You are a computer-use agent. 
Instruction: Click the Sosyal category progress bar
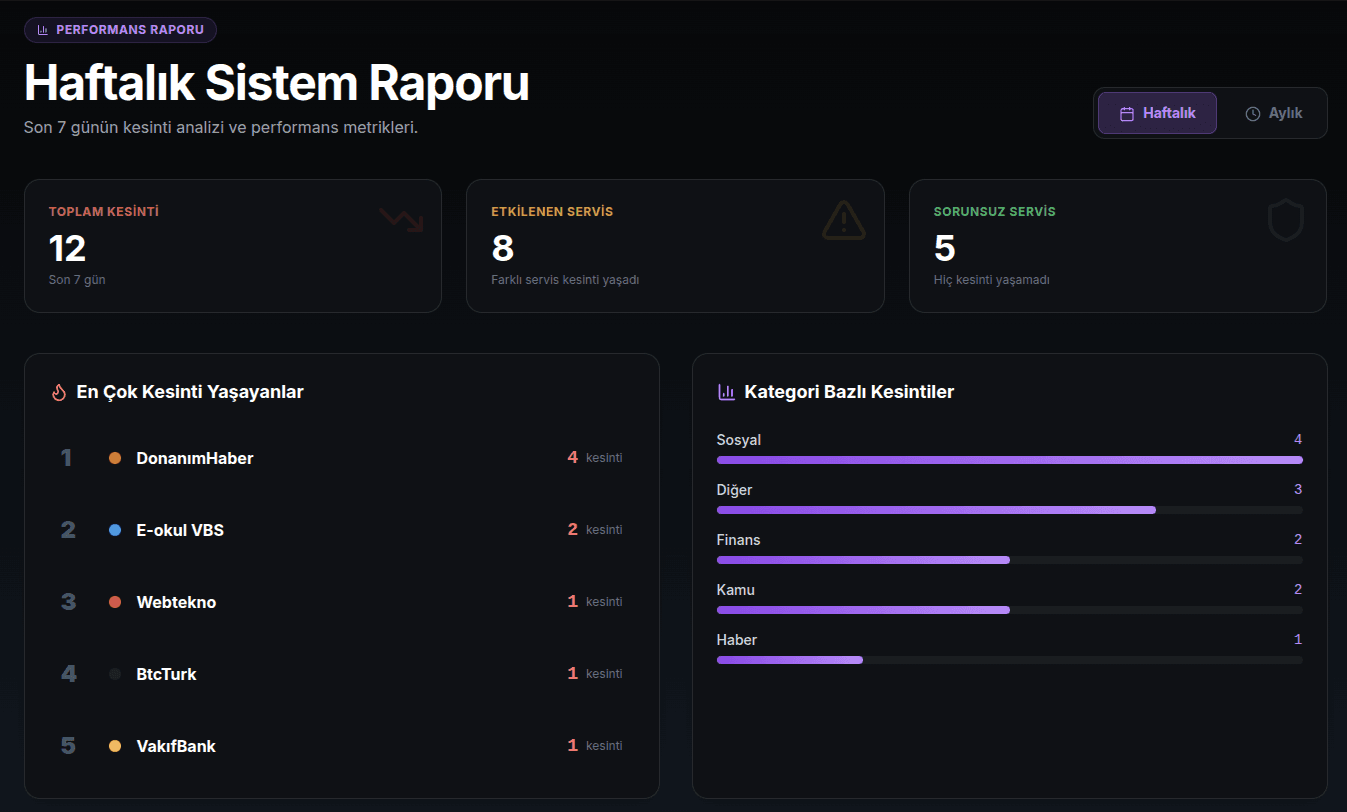pos(1009,460)
